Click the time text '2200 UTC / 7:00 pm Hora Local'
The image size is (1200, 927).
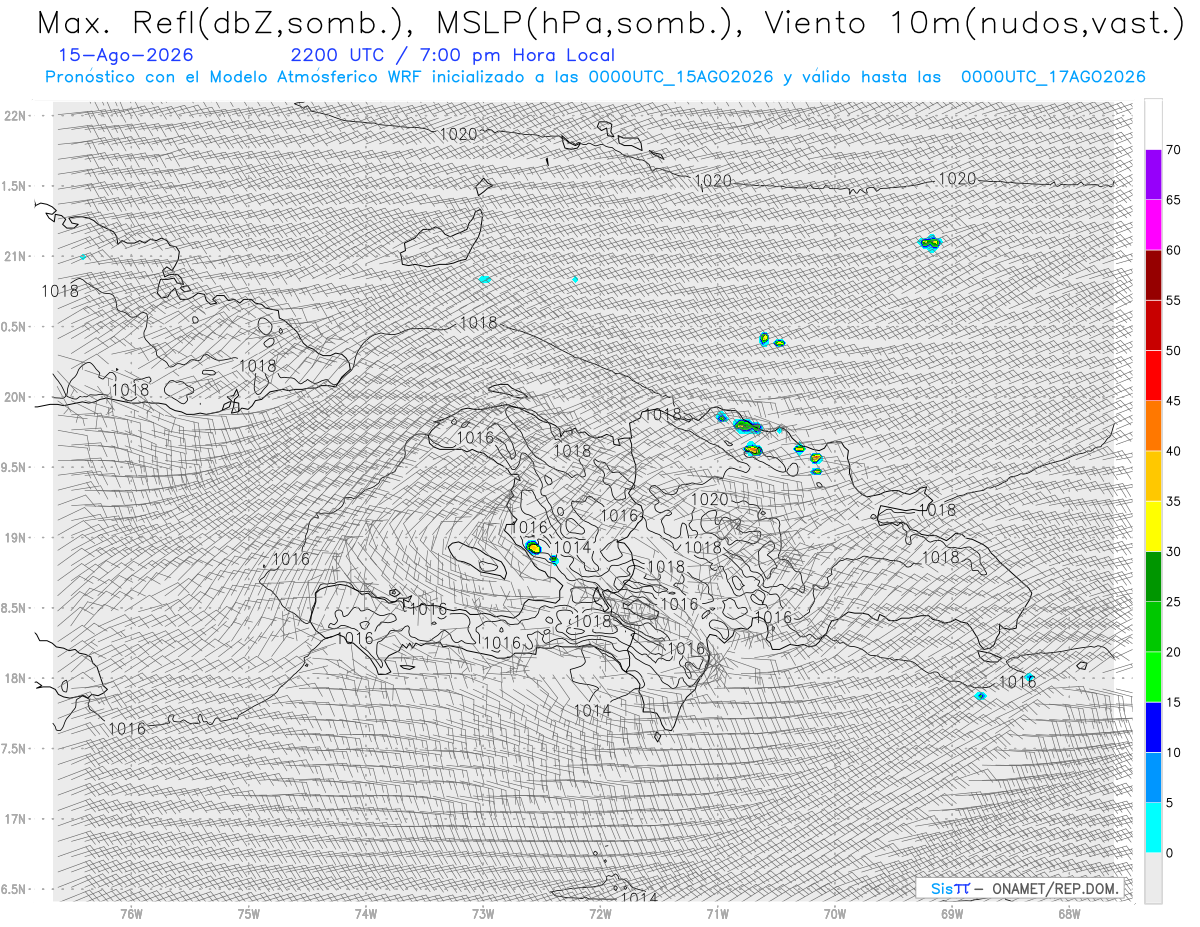click(452, 55)
